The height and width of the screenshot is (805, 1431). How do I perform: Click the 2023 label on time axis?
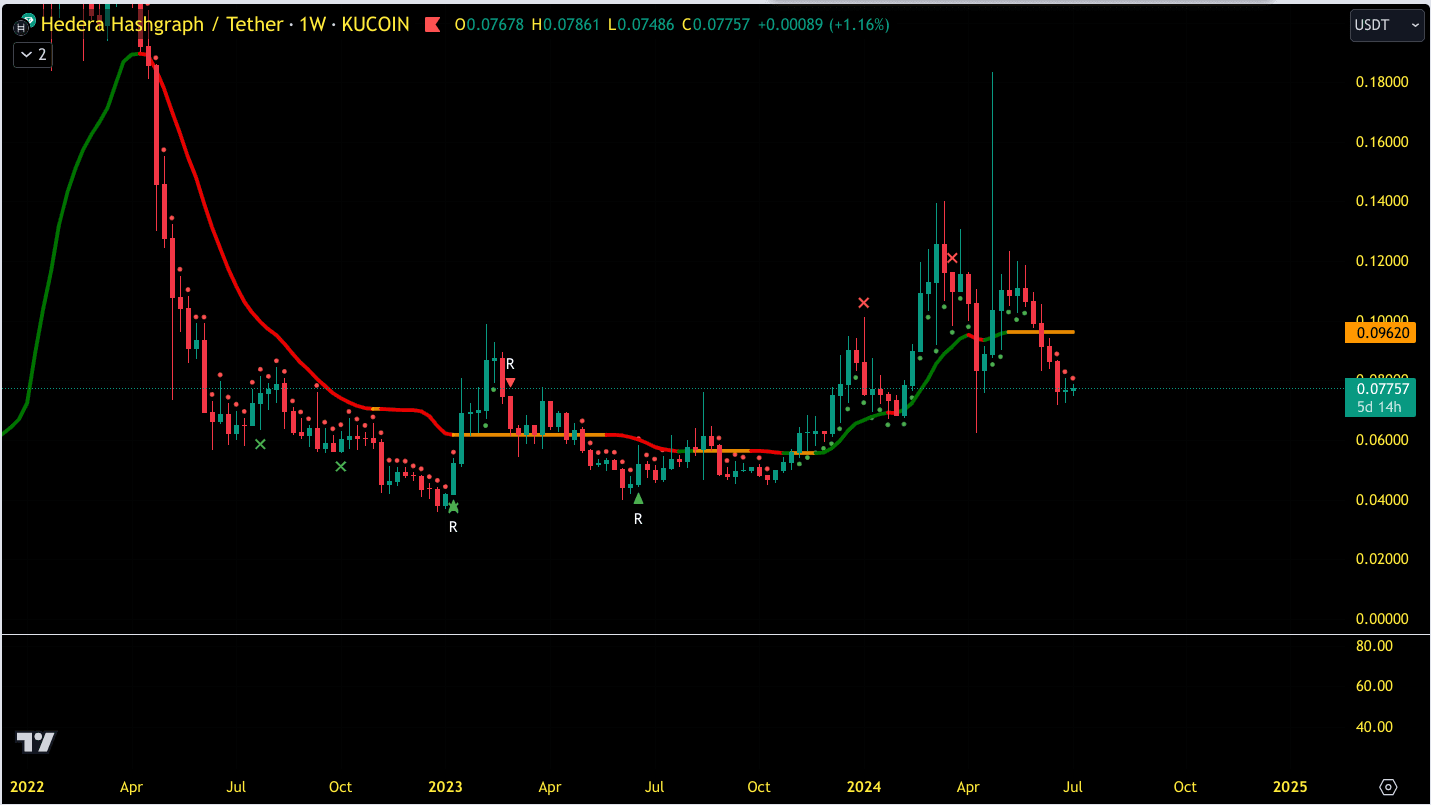coord(446,787)
